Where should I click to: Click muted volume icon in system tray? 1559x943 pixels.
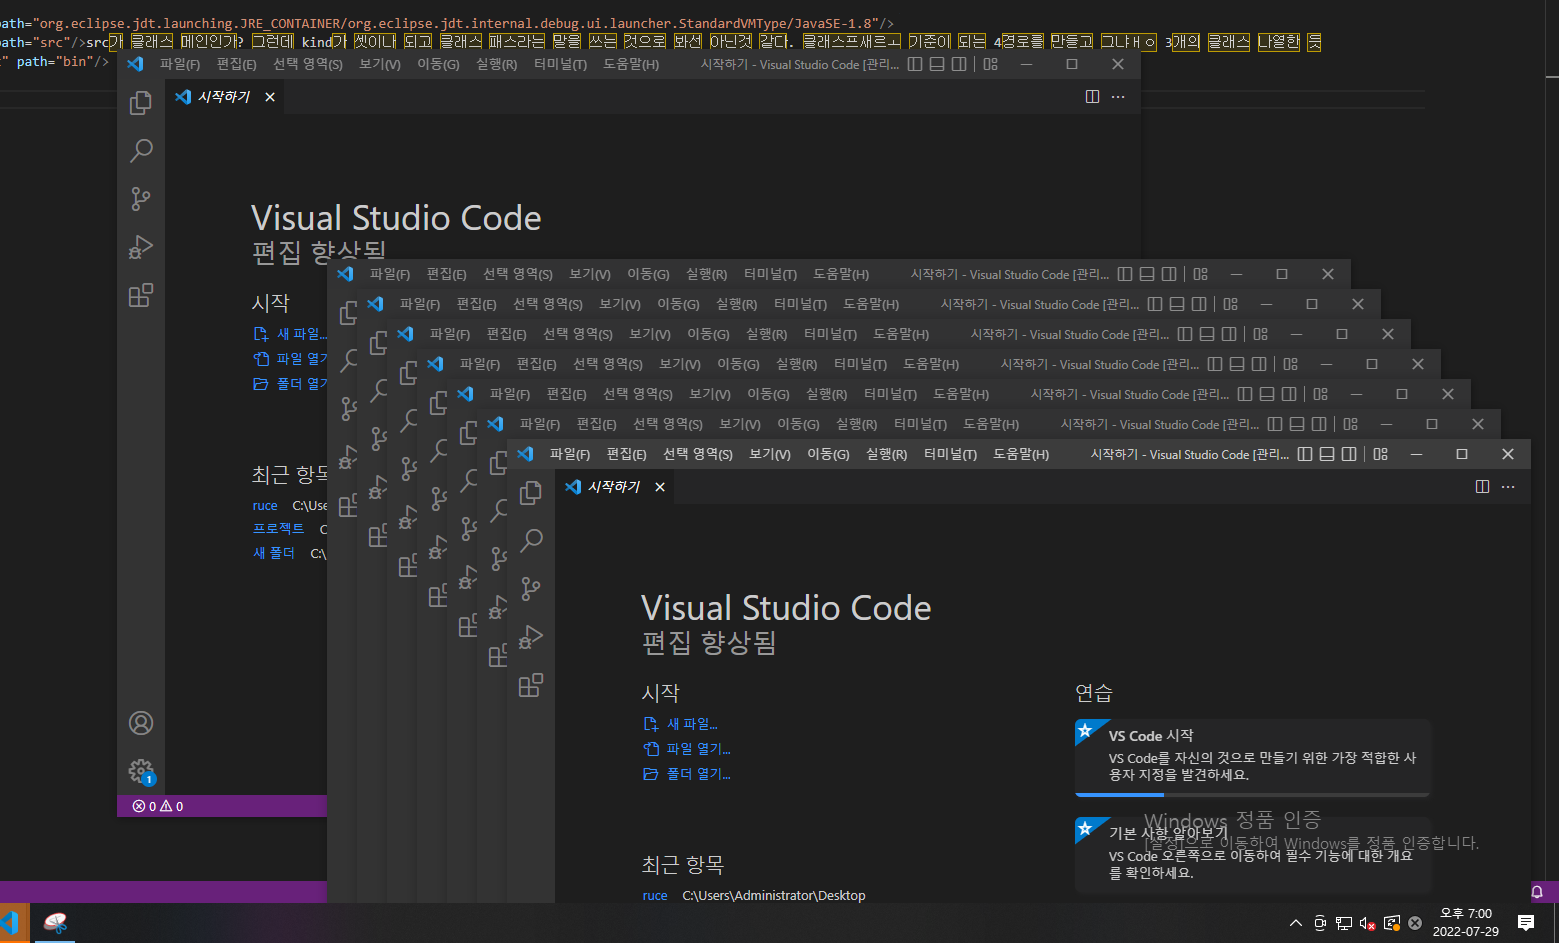point(1368,923)
